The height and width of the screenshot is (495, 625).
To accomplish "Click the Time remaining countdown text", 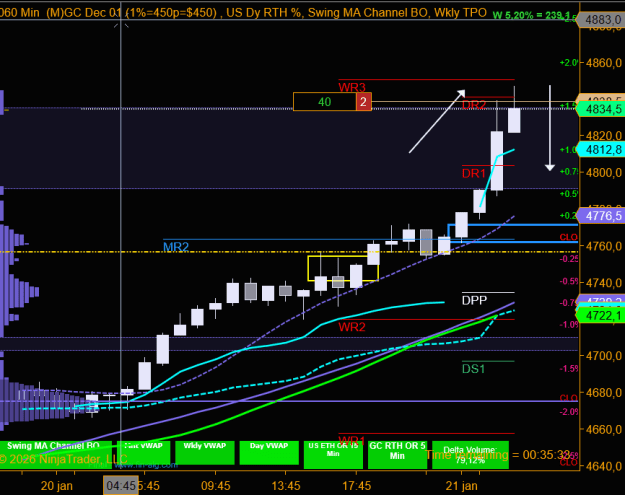I will pyautogui.click(x=498, y=455).
